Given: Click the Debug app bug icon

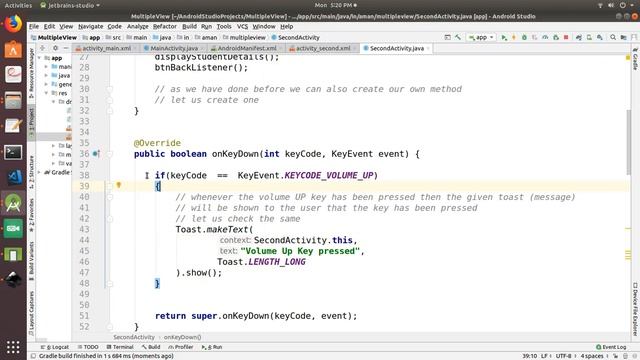Looking at the screenshot, I should [524, 38].
